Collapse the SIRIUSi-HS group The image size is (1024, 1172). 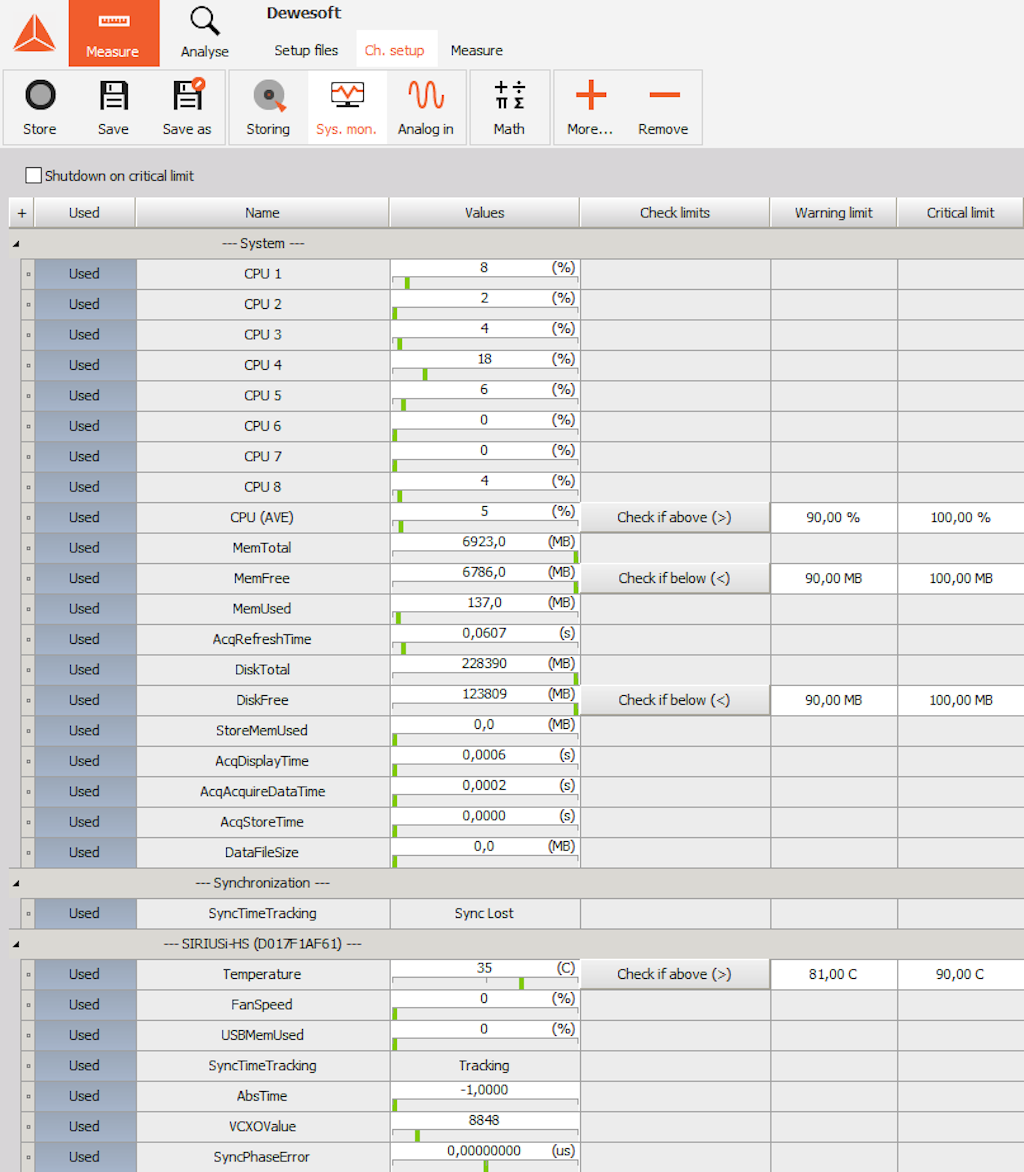16,944
